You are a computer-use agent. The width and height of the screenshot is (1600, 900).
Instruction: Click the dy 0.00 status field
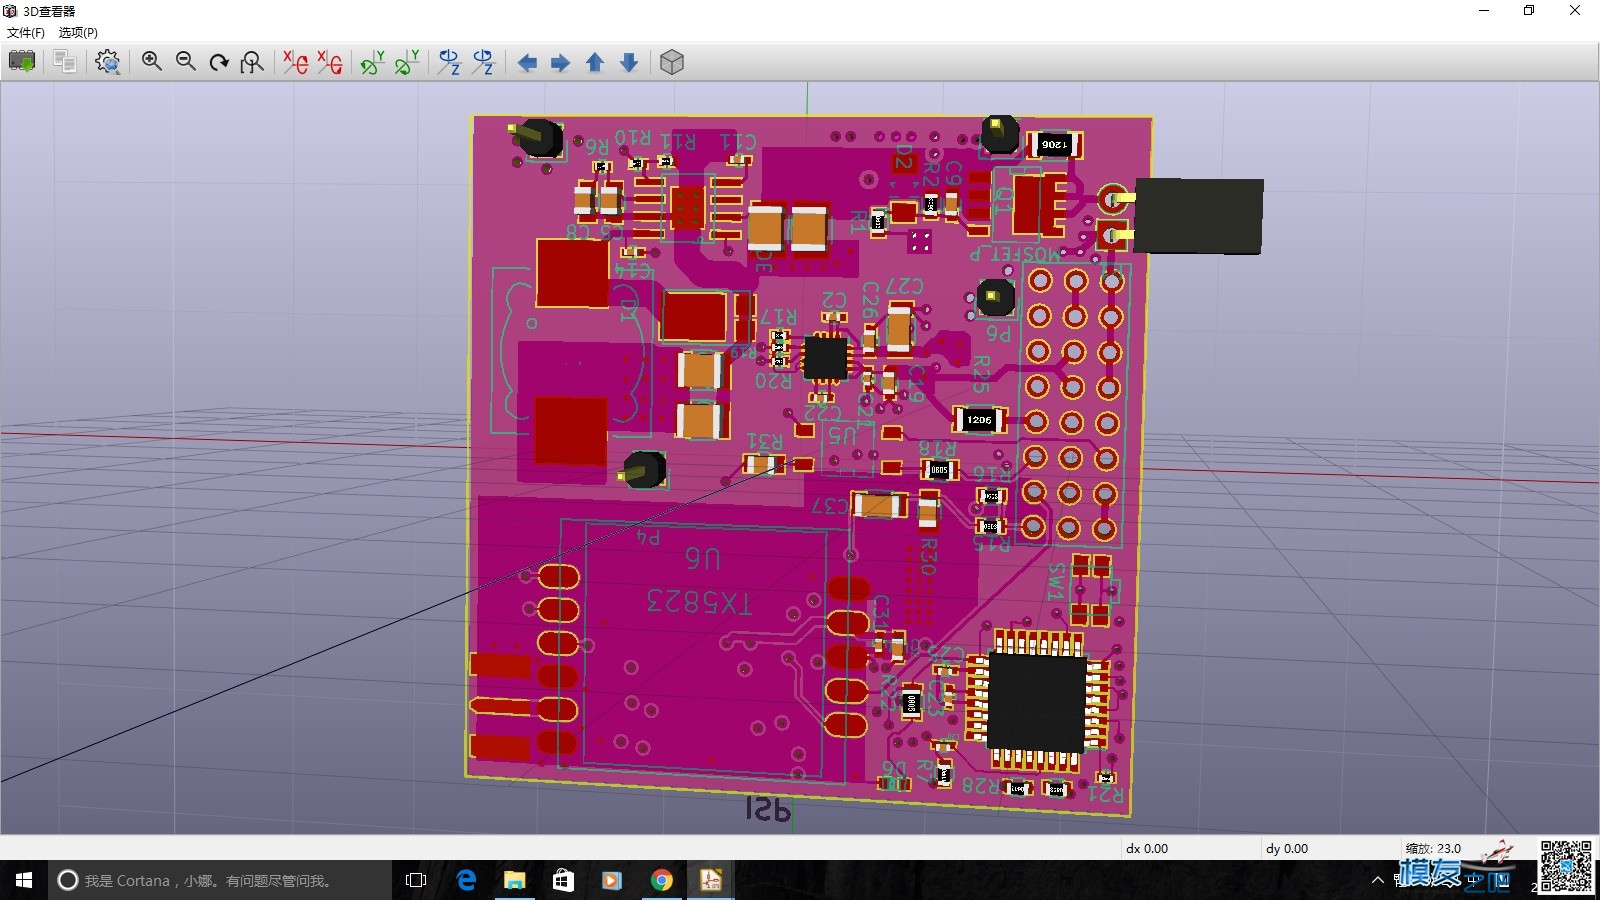[1287, 848]
